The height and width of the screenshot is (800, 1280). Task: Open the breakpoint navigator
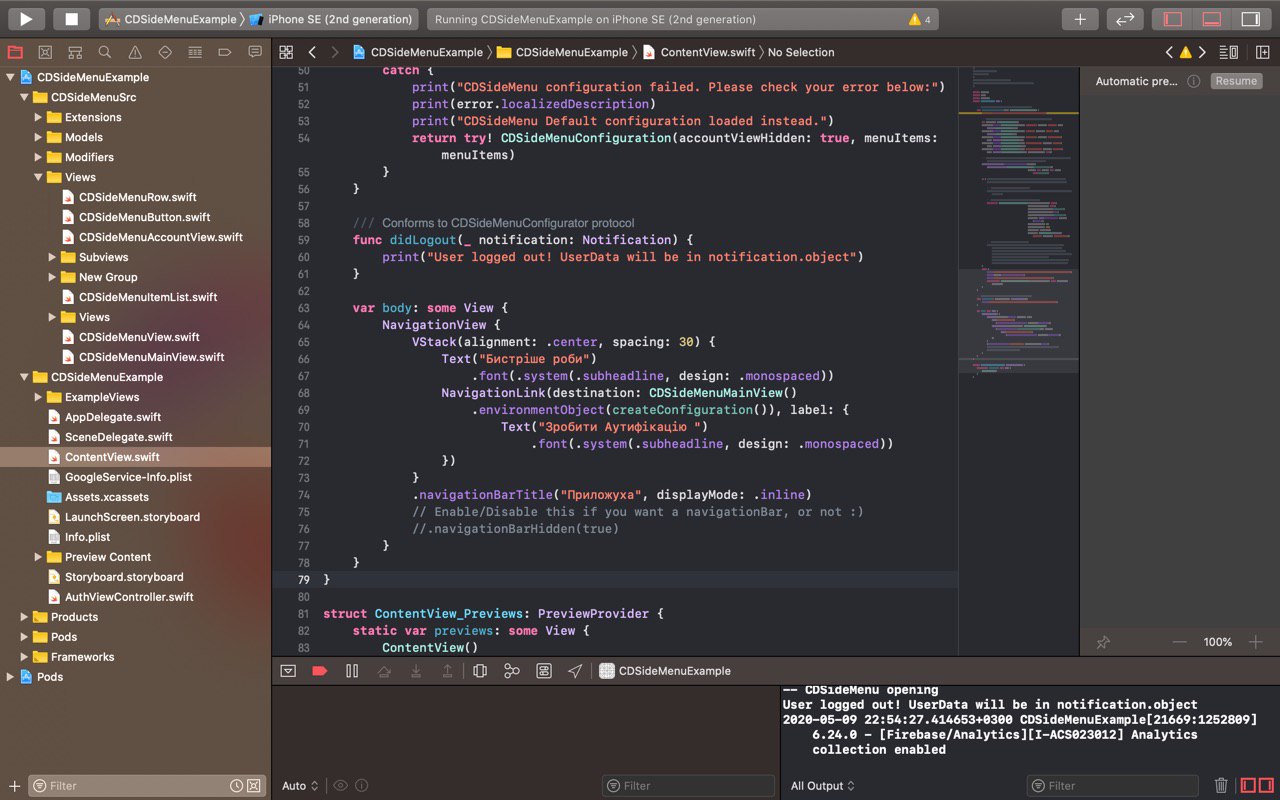tap(225, 52)
